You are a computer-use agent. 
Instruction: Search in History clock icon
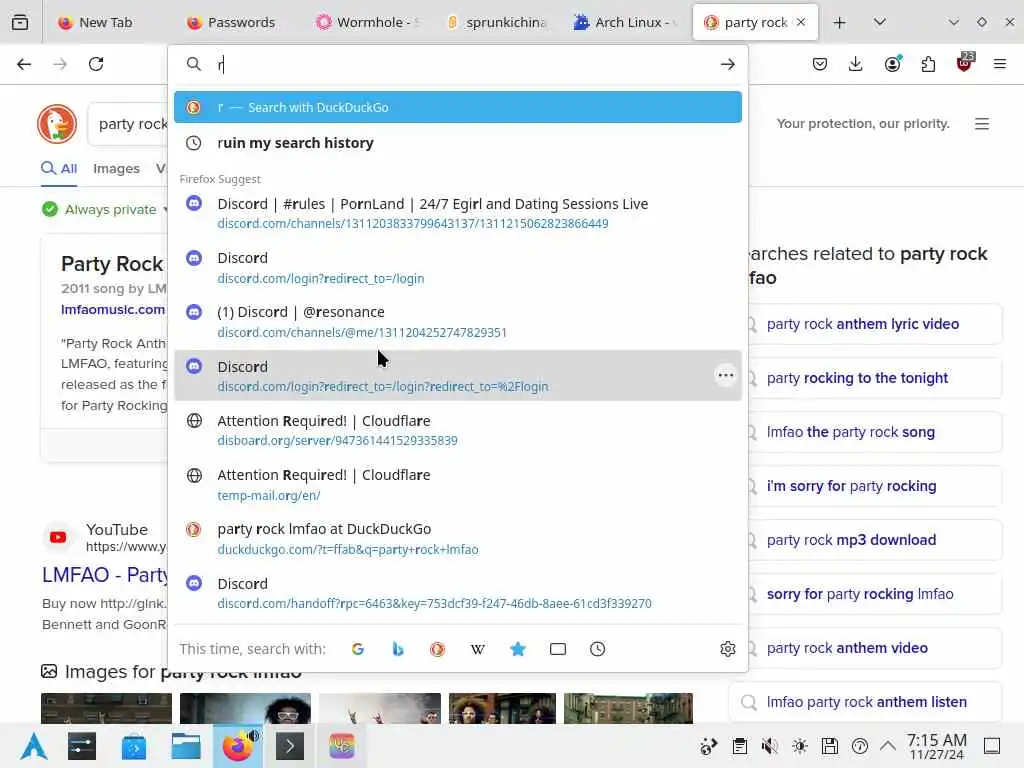click(x=598, y=648)
